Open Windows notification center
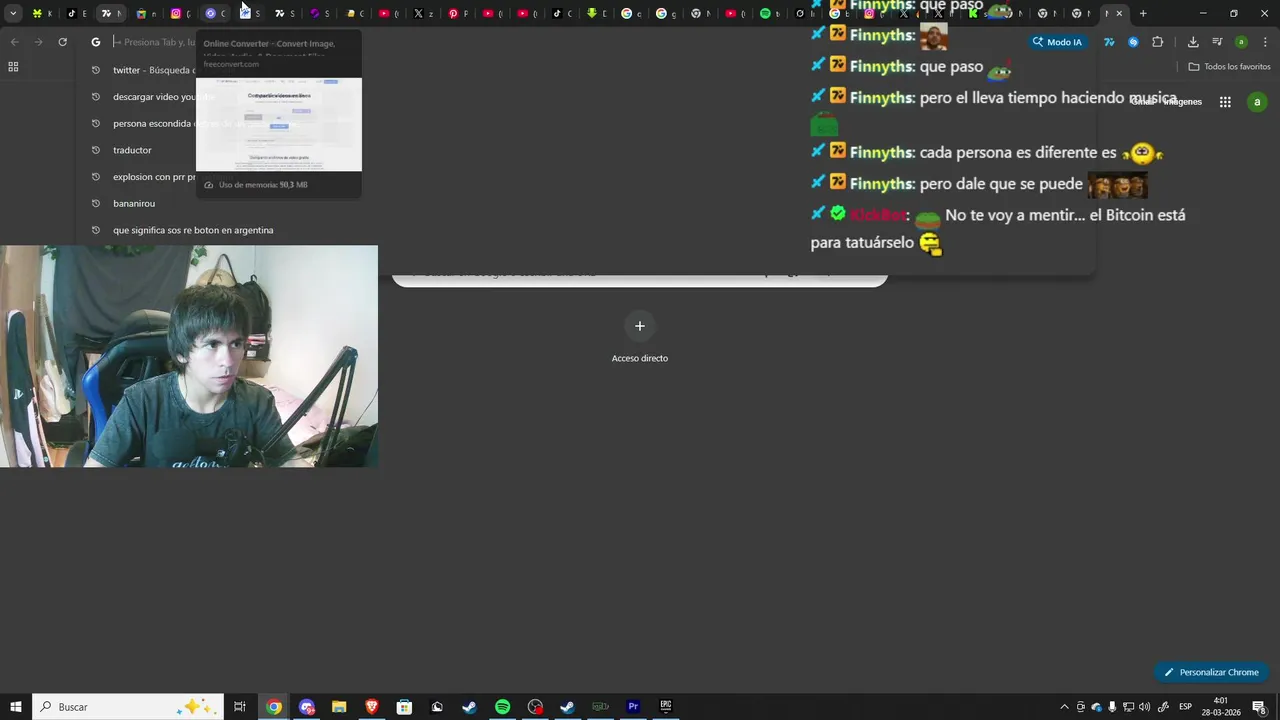The width and height of the screenshot is (1280, 720). pos(1259,707)
